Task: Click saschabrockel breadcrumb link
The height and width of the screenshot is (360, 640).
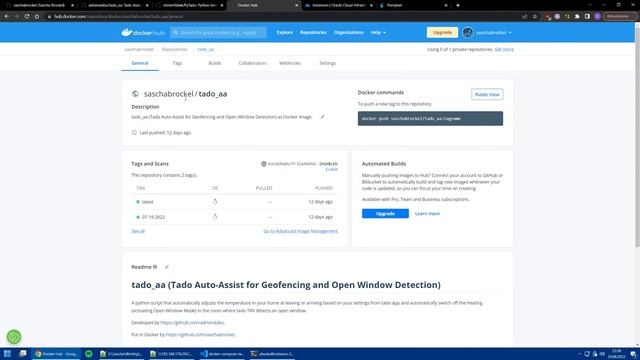Action: coord(139,49)
